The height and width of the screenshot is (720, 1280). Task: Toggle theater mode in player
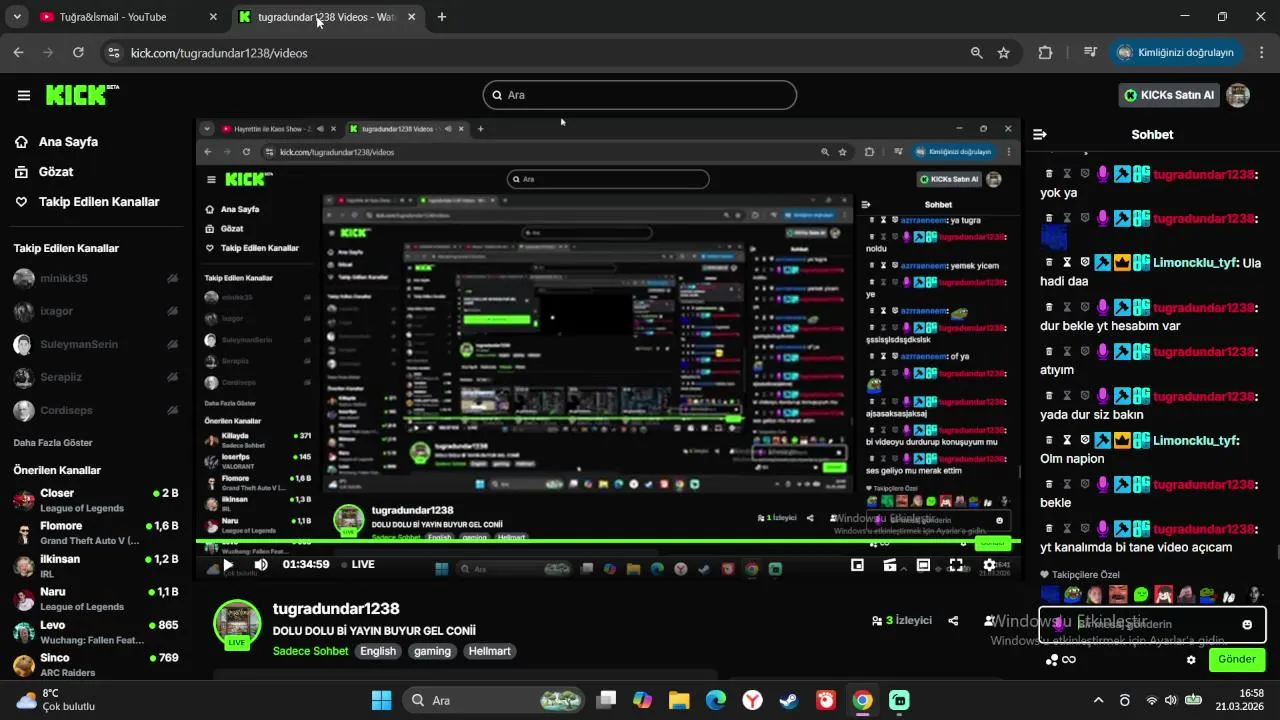point(923,565)
